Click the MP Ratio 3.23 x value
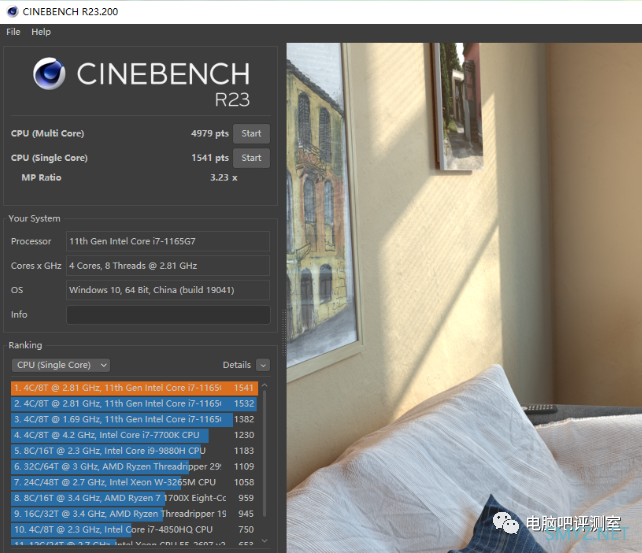 pyautogui.click(x=224, y=178)
